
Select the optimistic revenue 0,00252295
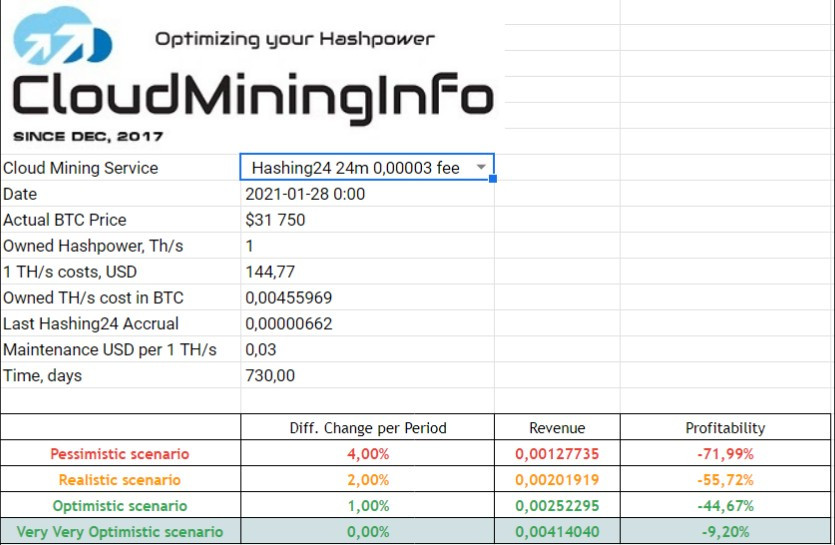click(x=557, y=506)
